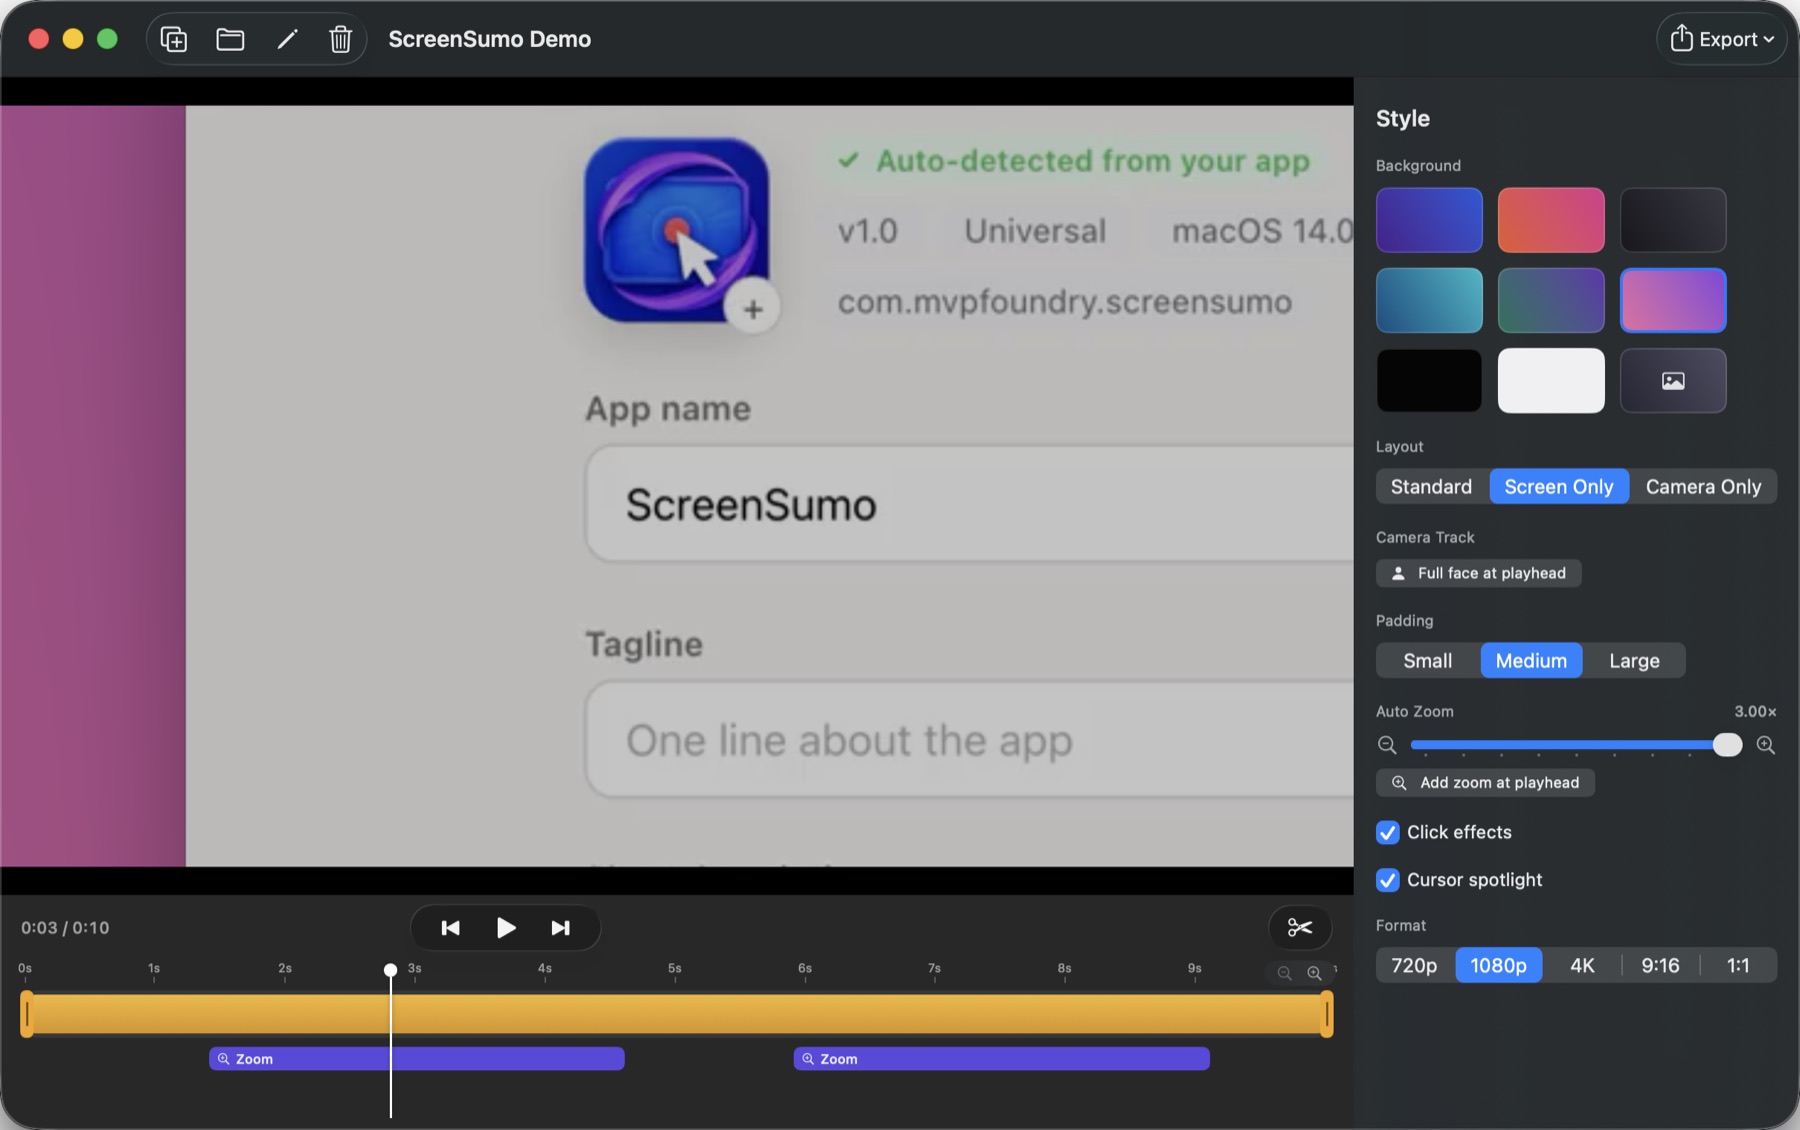1800x1130 pixels.
Task: Select 1:1 square format
Action: point(1738,966)
